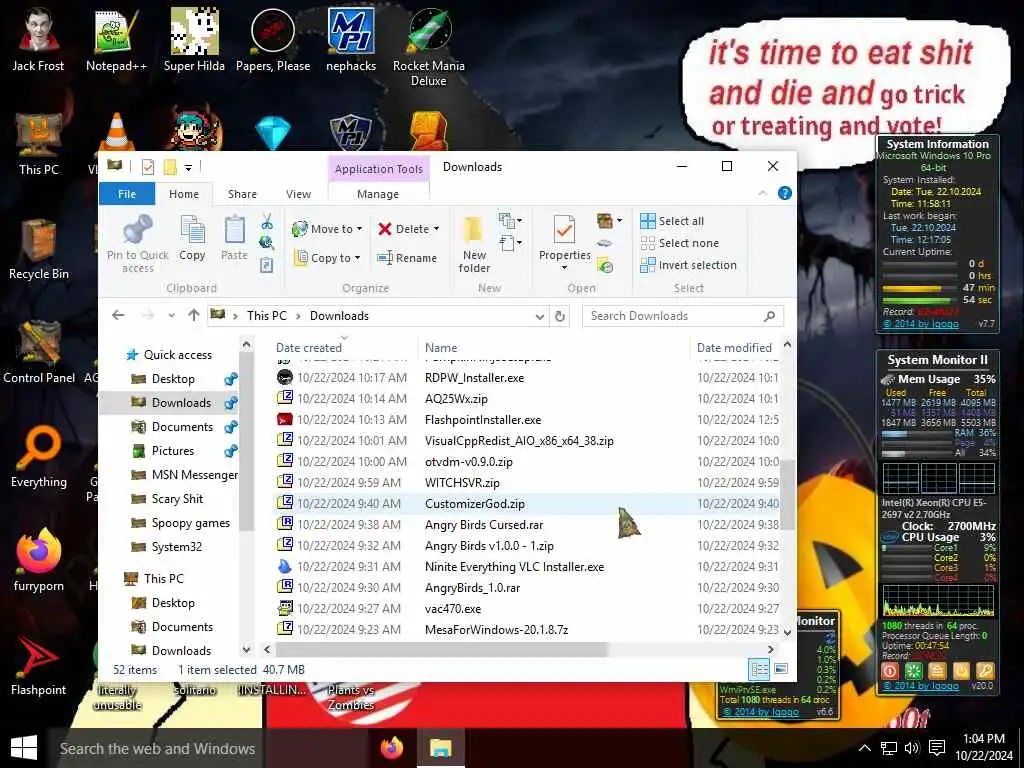The height and width of the screenshot is (768, 1024).
Task: Expand address bar previous locations dropdown
Action: (540, 317)
